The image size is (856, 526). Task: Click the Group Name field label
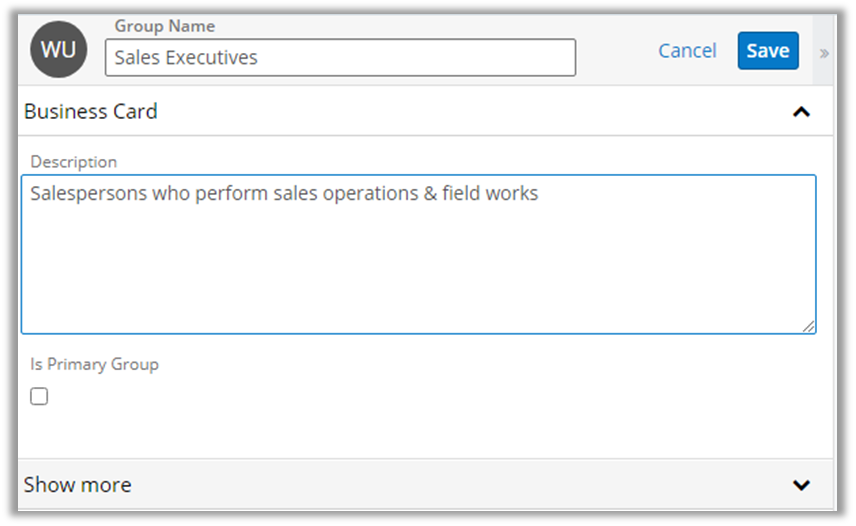click(164, 26)
